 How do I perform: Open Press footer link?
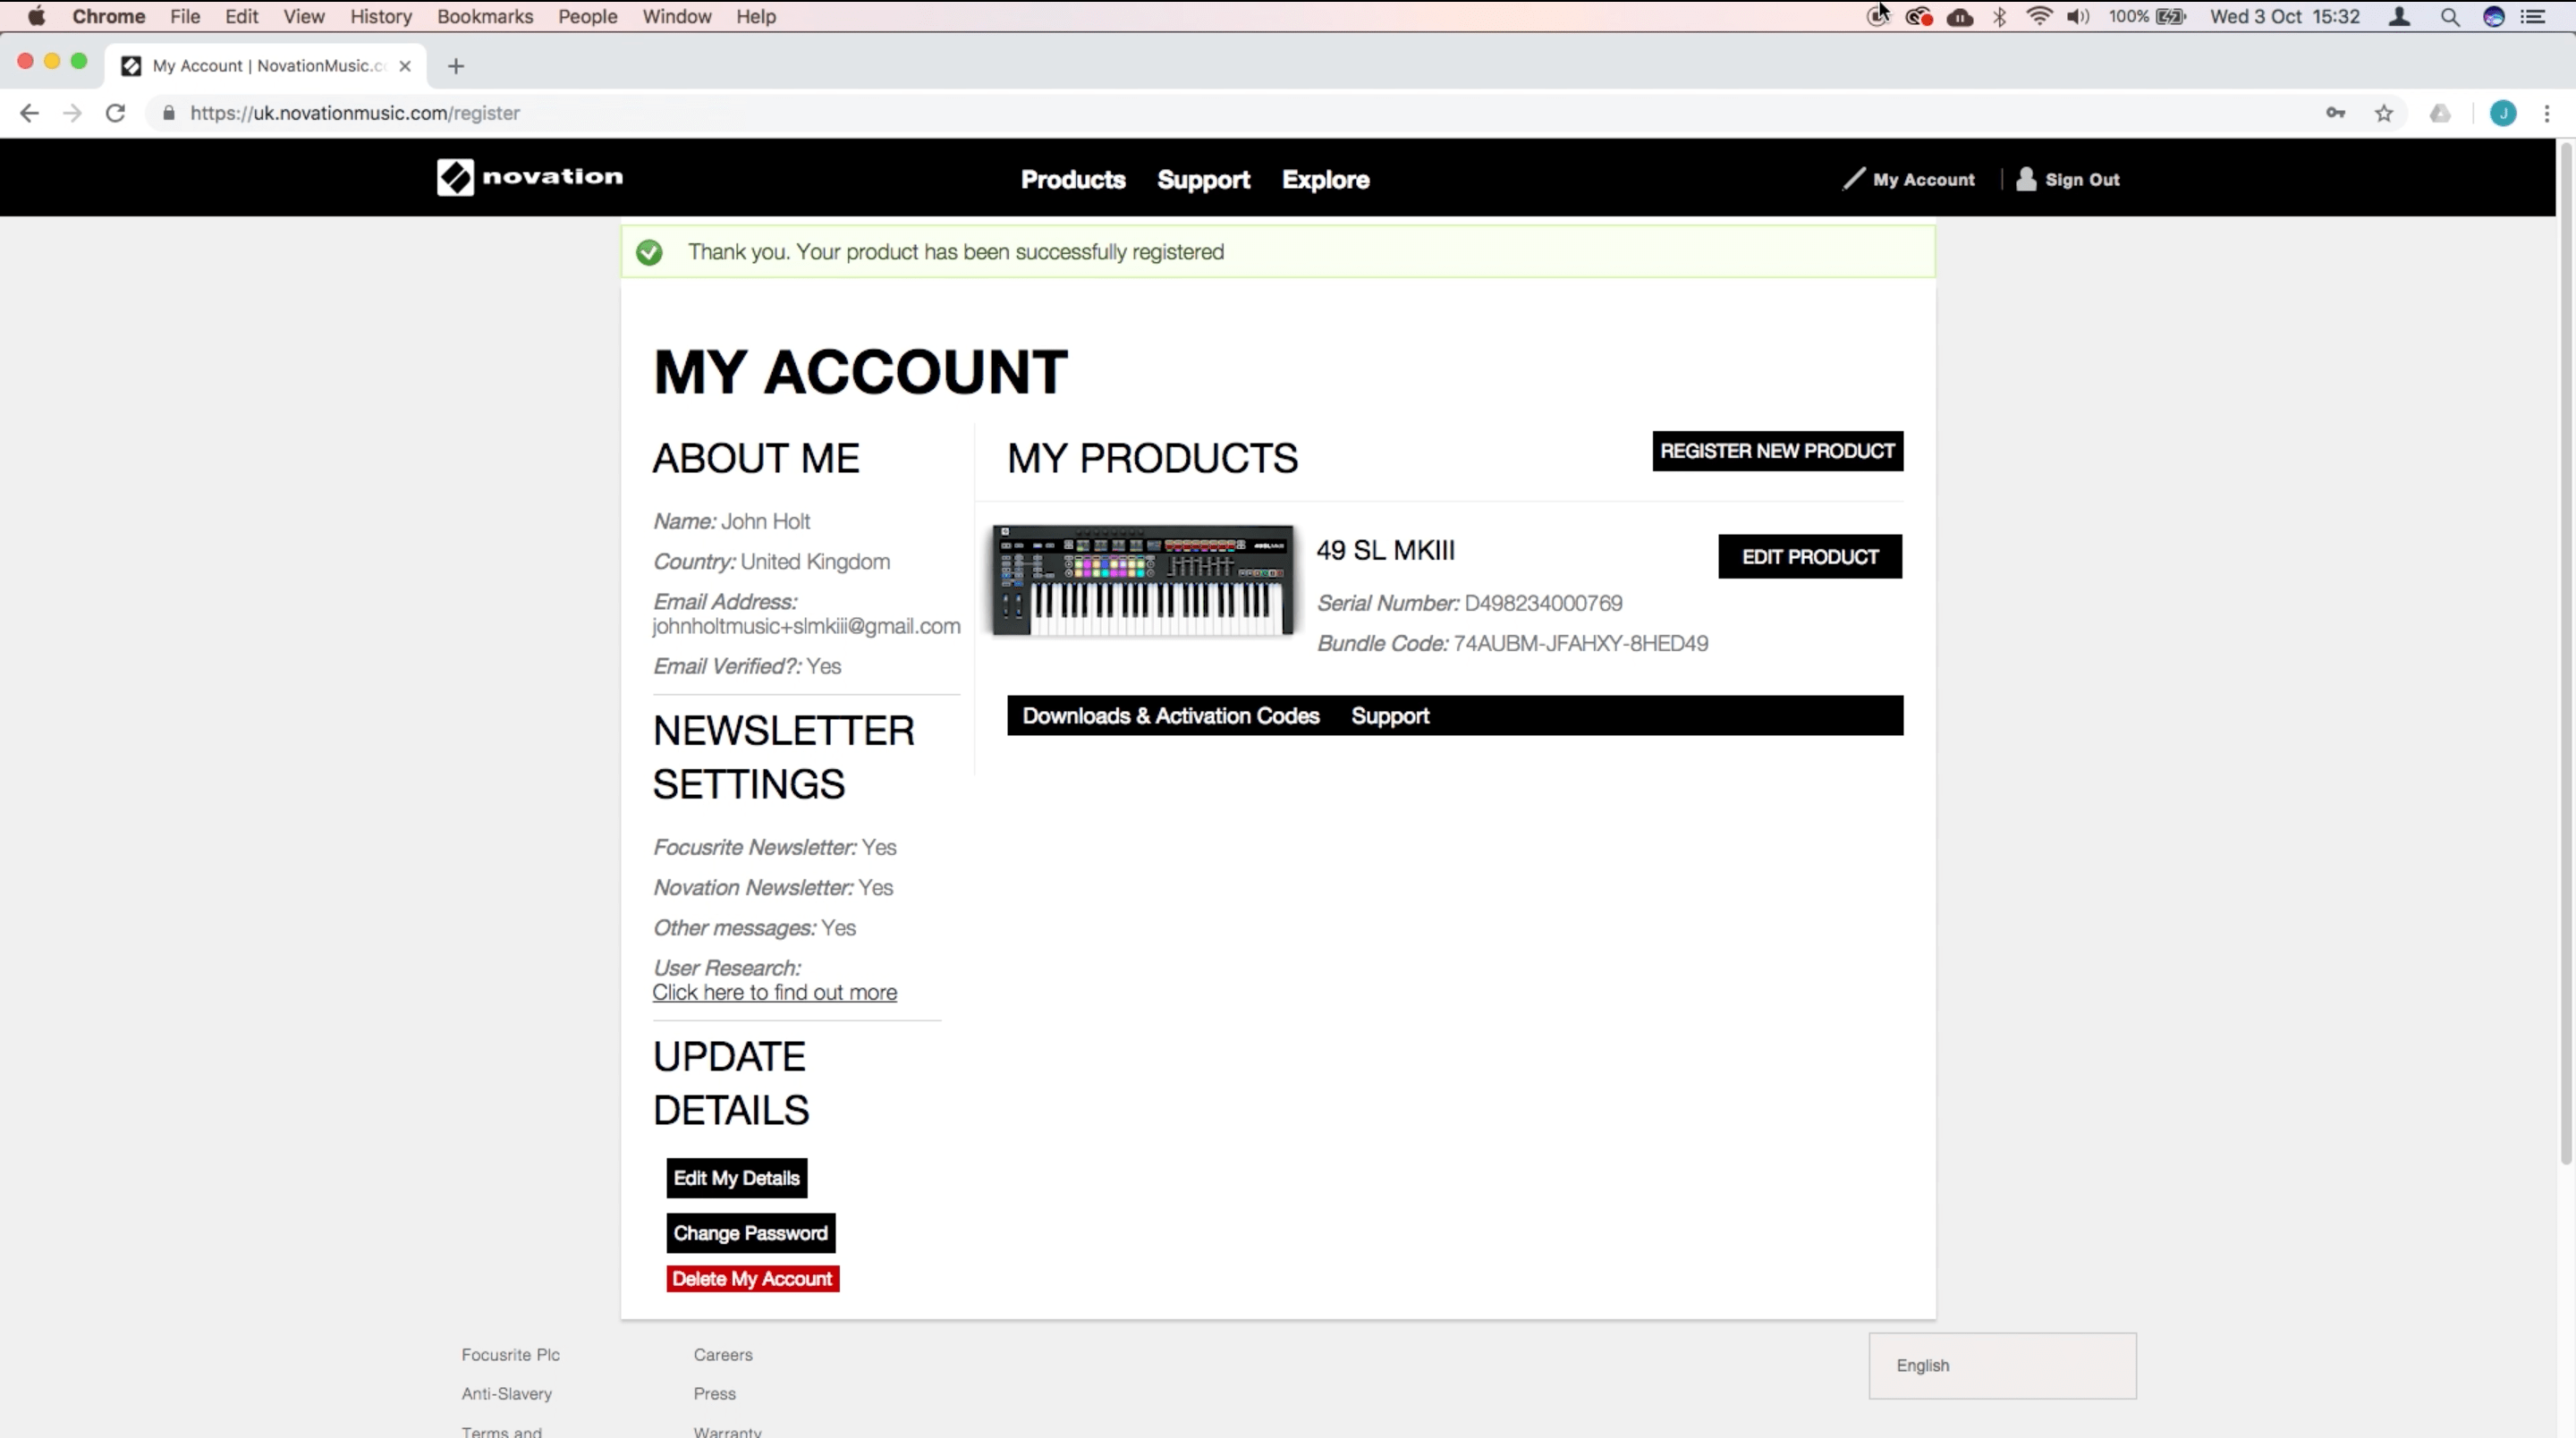coord(715,1394)
